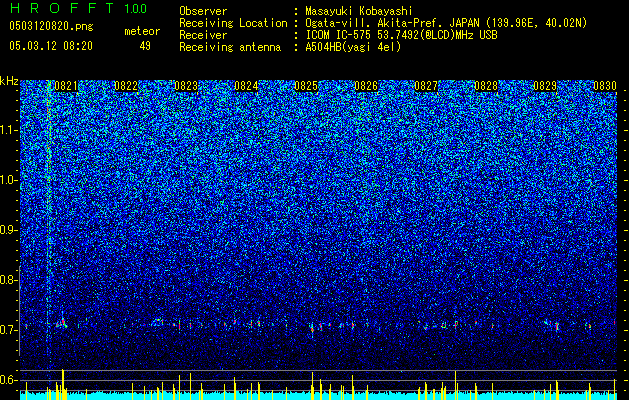Click the 0826 time marker
This screenshot has height=400, width=629.
366,86
